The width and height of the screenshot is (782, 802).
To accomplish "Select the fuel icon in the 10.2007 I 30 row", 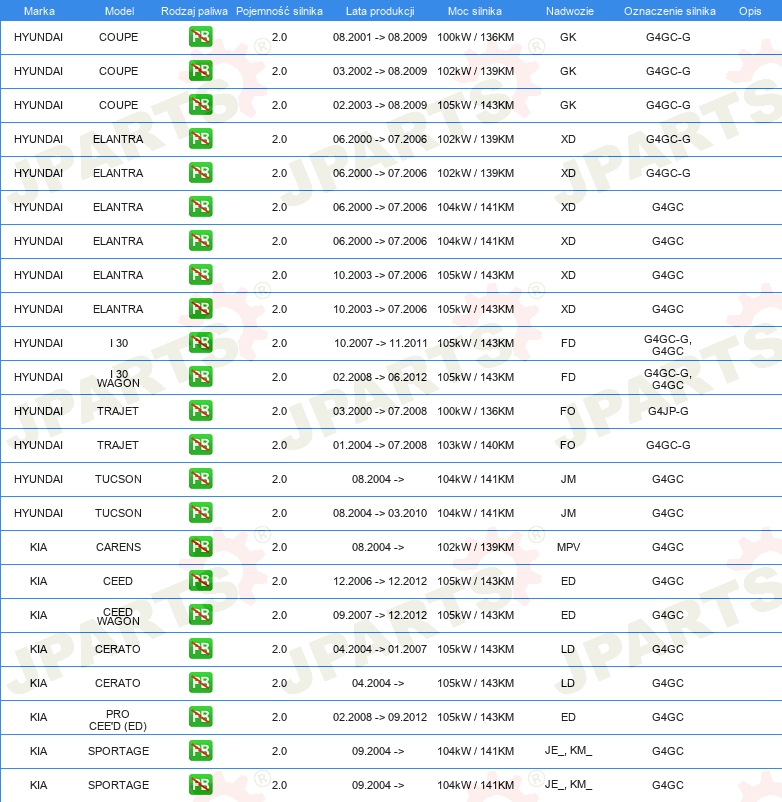I will click(200, 343).
